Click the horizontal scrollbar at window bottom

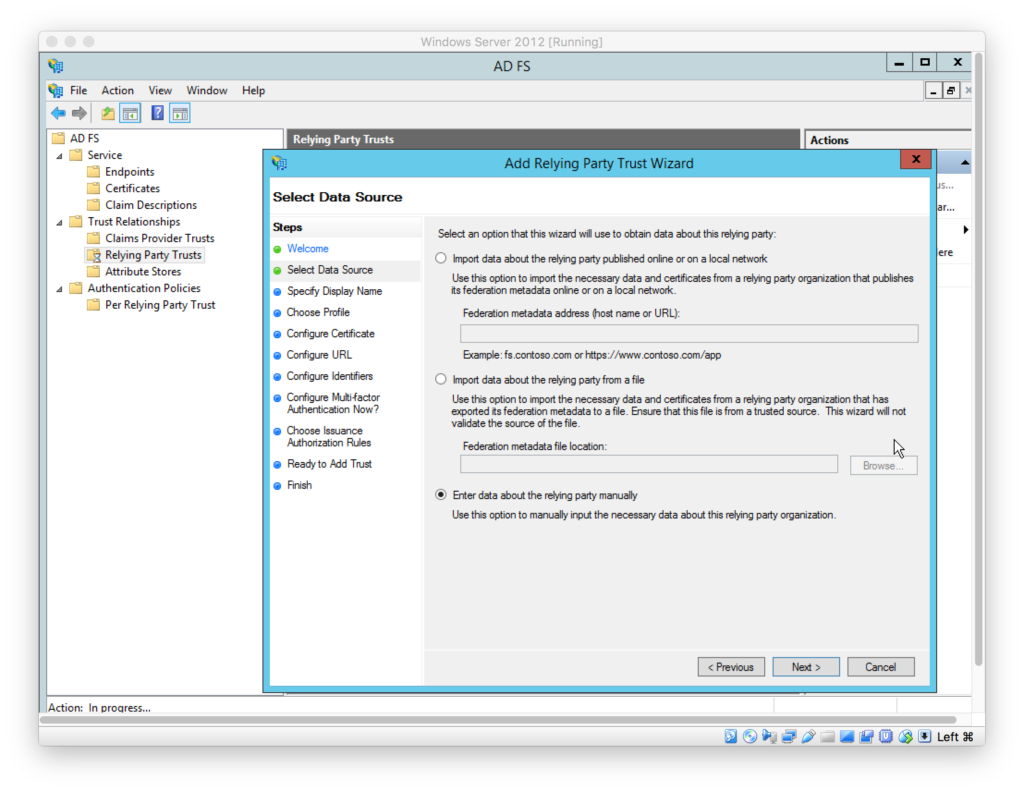click(498, 720)
